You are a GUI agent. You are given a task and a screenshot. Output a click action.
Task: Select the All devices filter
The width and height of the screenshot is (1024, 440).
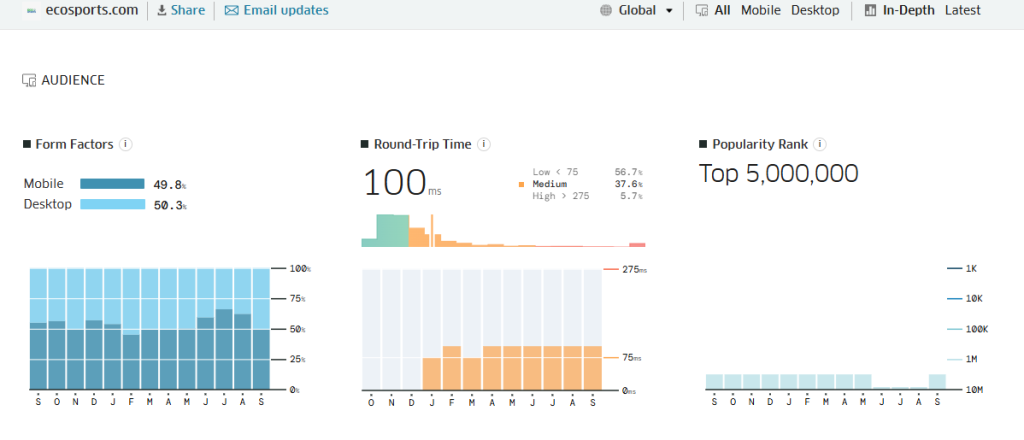click(x=722, y=11)
